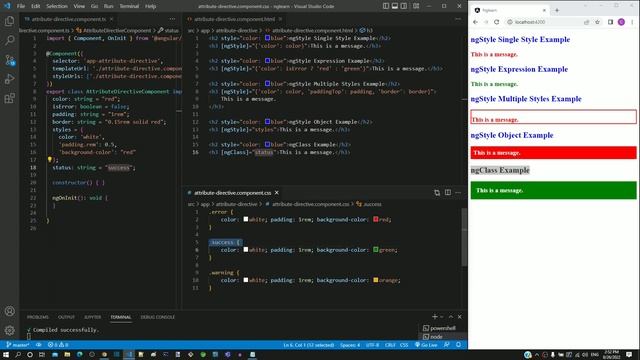The image size is (640, 360).
Task: Open white color swatch in .error rule
Action: coord(246,219)
